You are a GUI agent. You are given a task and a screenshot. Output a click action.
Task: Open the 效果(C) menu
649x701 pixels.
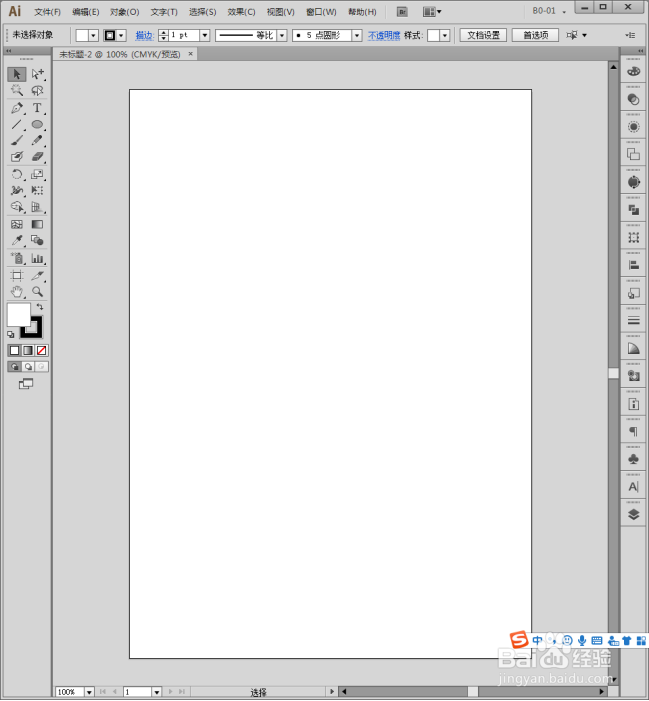pyautogui.click(x=241, y=12)
